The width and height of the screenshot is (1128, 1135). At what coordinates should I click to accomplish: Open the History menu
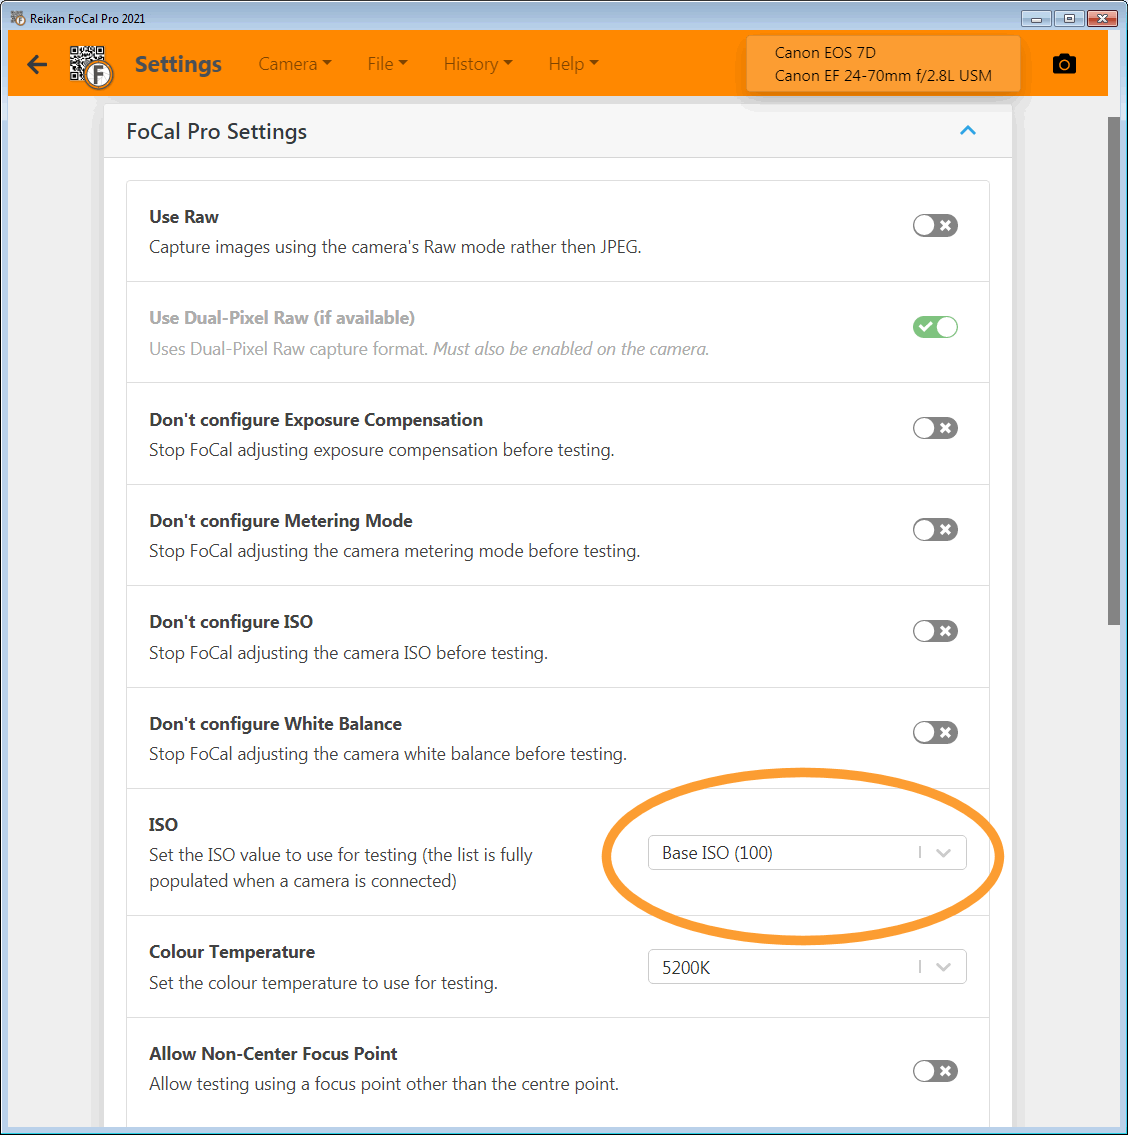(x=478, y=64)
